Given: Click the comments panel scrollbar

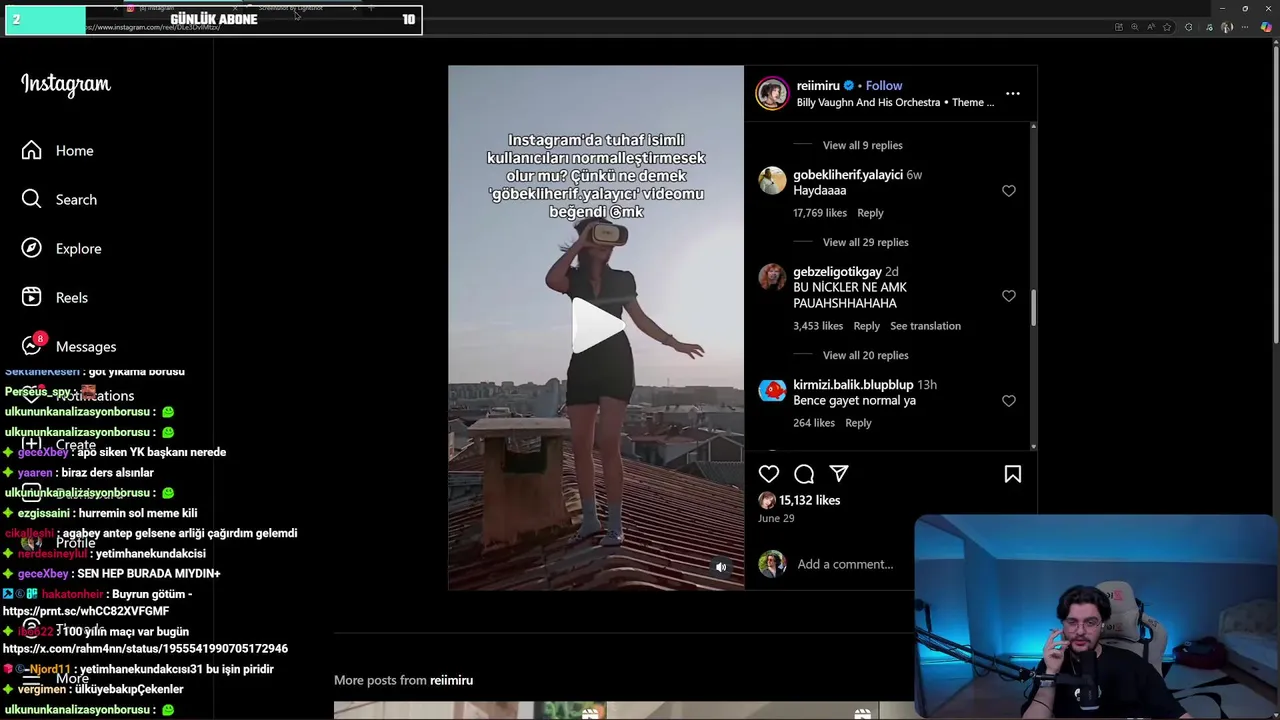Looking at the screenshot, I should pos(1033,307).
